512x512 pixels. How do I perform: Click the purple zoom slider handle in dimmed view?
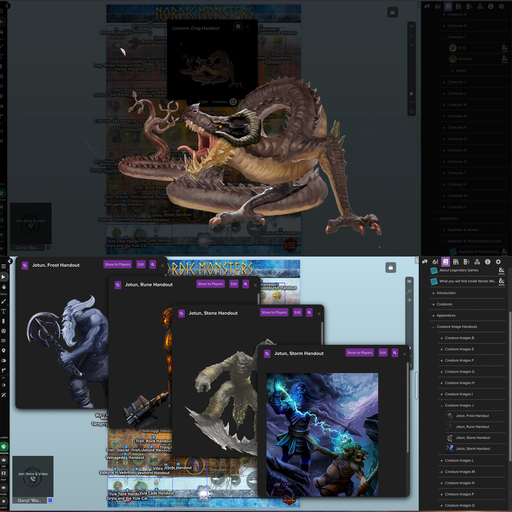[x=411, y=94]
